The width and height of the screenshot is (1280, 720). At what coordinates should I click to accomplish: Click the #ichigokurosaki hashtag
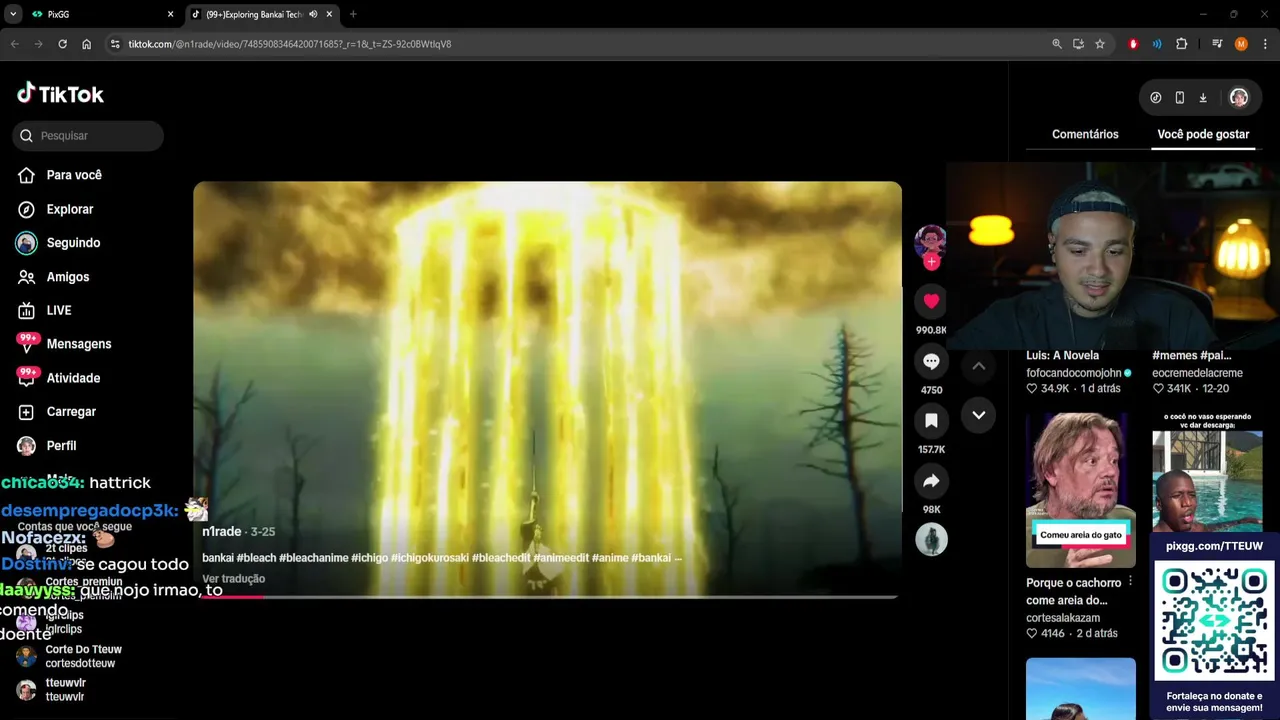point(429,558)
